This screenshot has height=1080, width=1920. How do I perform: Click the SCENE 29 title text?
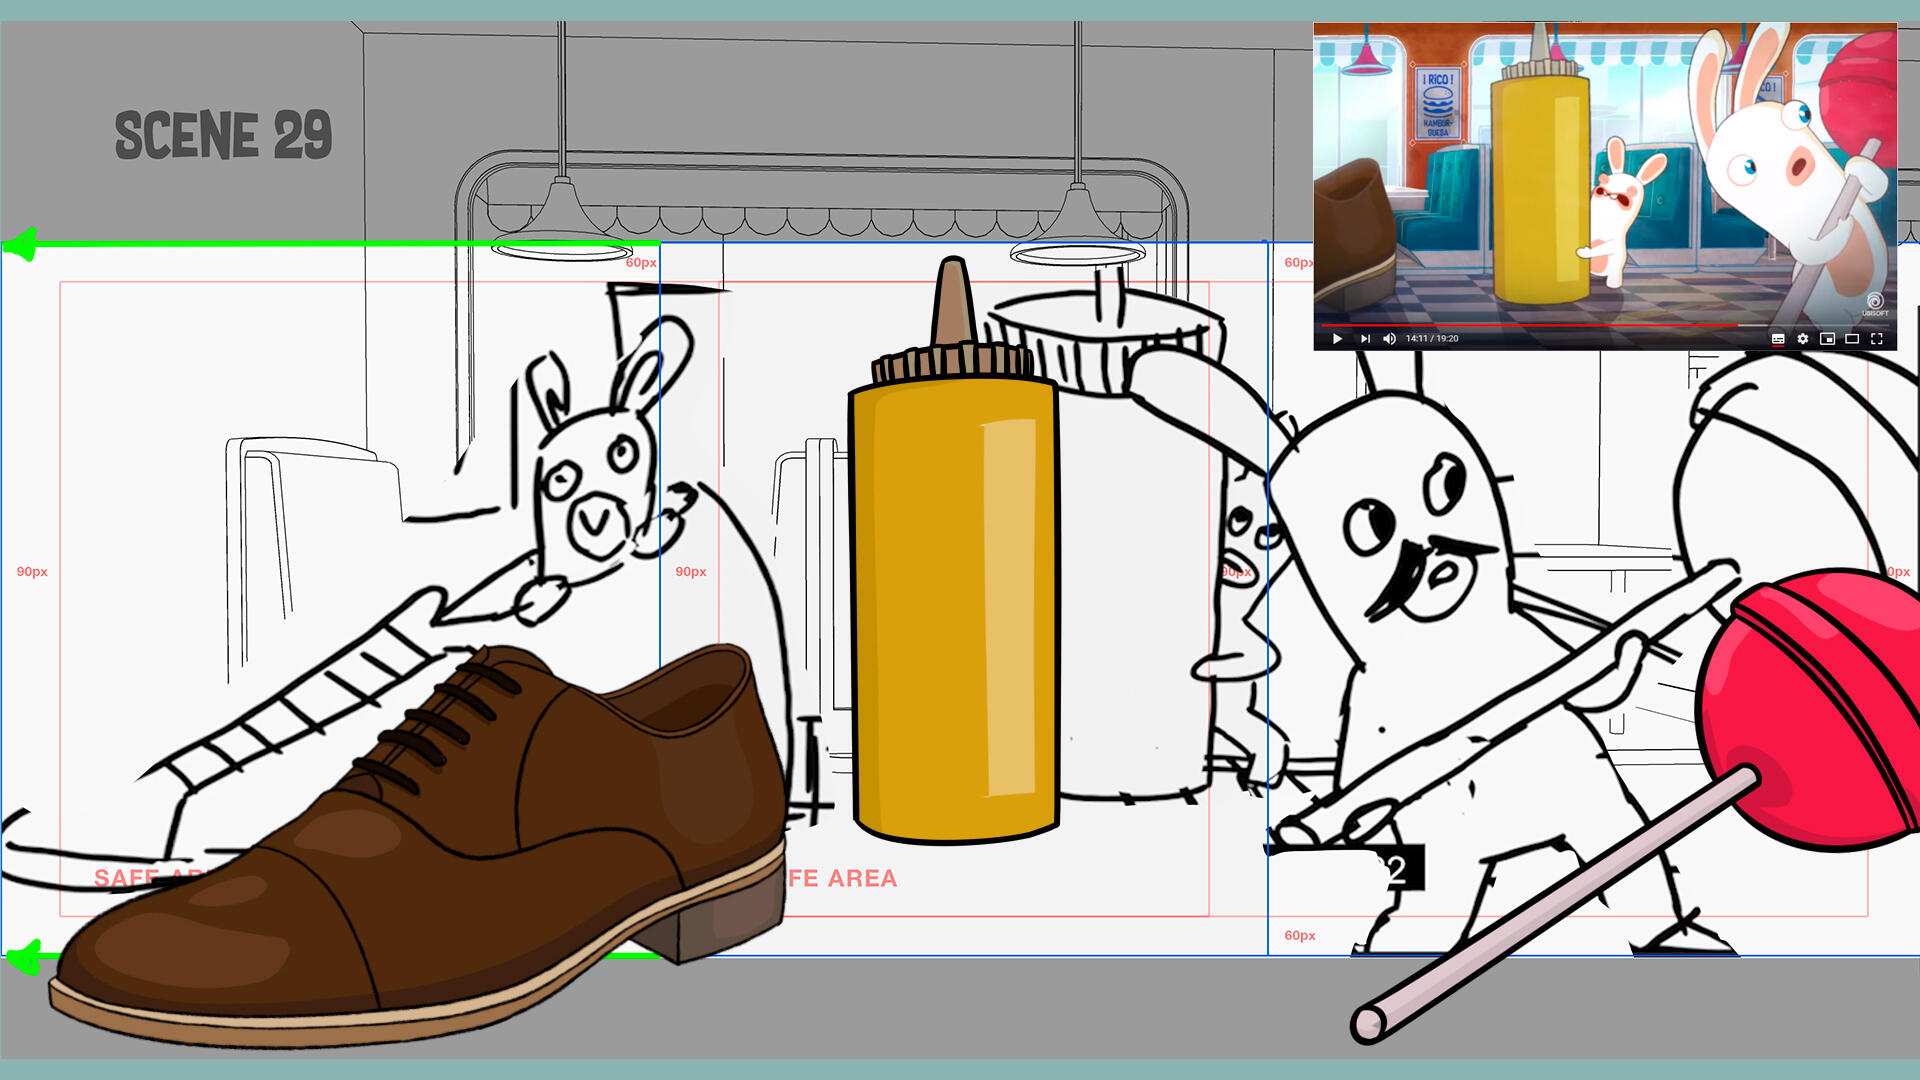tap(223, 136)
